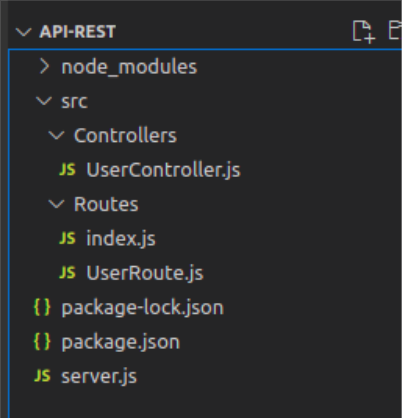Click the braces icon beside package.json
This screenshot has height=418, width=402.
point(42,342)
